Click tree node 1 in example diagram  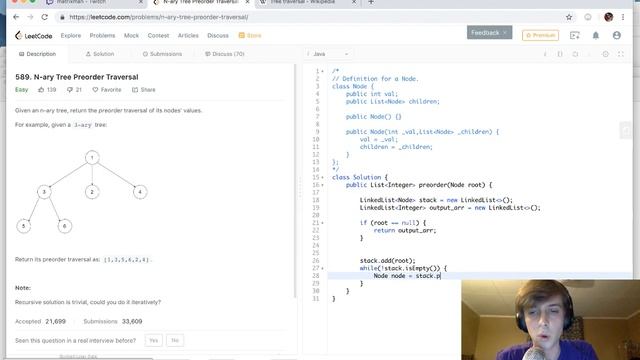(92, 158)
